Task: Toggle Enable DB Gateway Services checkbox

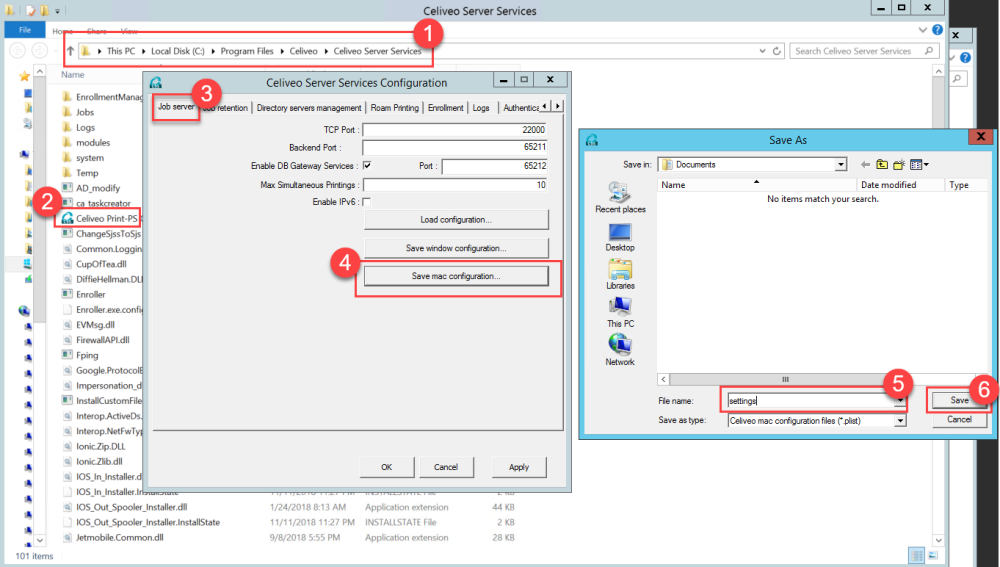Action: pyautogui.click(x=367, y=165)
